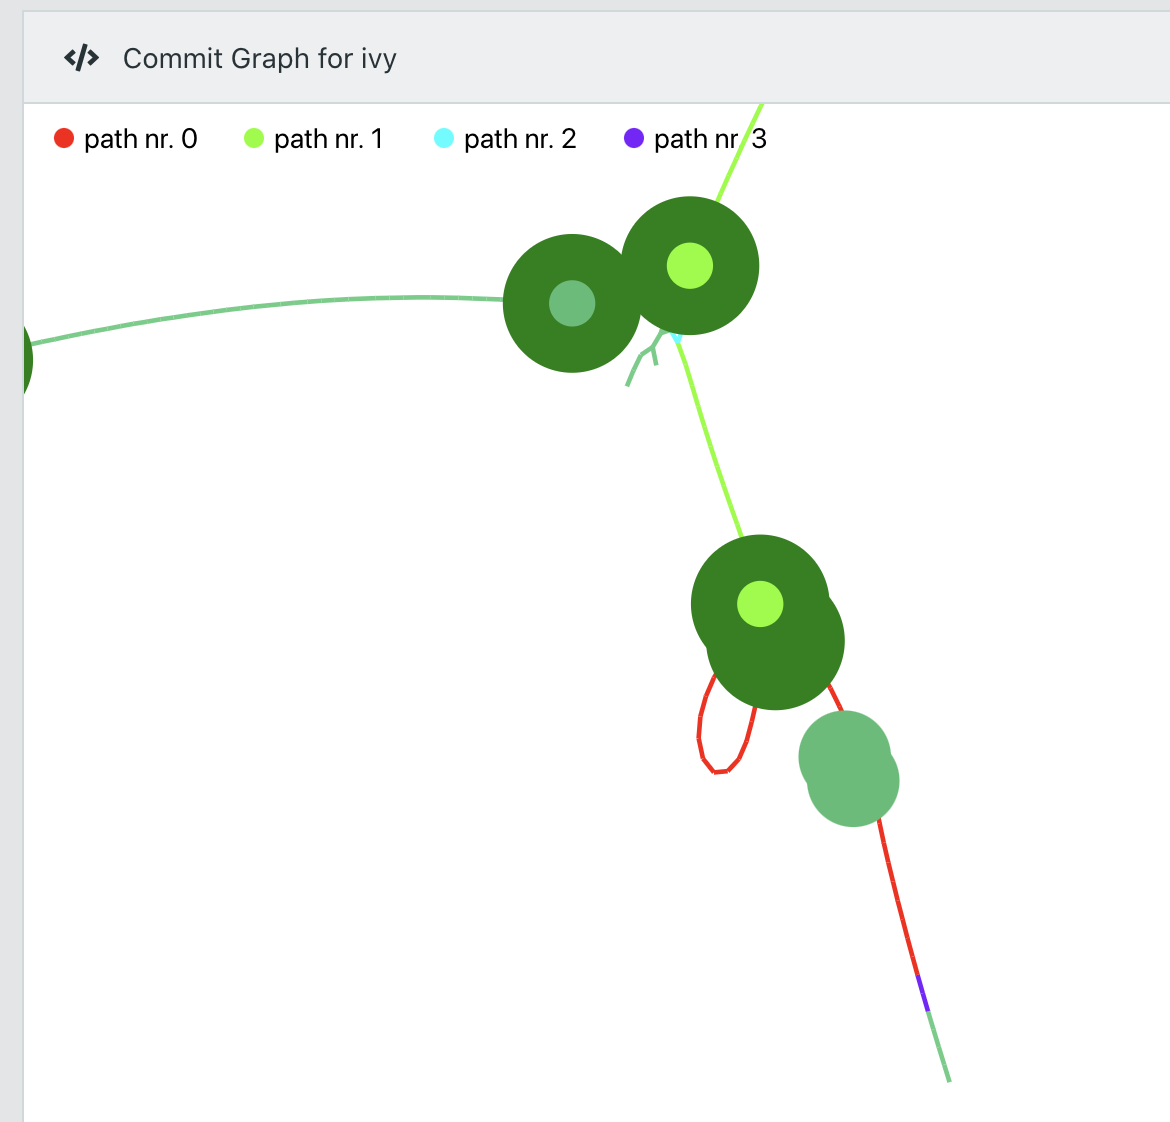The image size is (1170, 1122).
Task: Select the dark node with muted green center
Action: 572,303
